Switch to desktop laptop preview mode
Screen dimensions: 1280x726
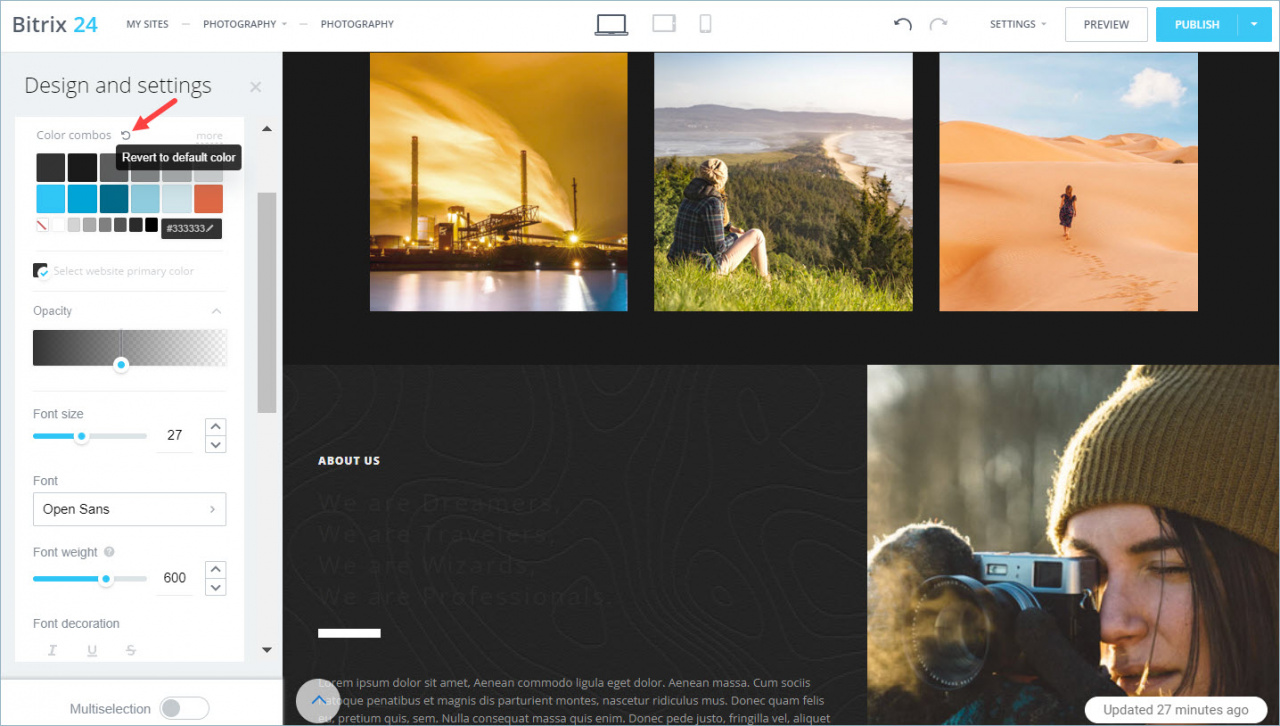[x=611, y=24]
